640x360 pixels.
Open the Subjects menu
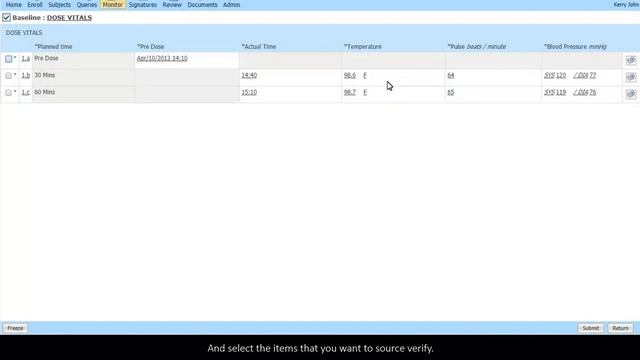[x=59, y=5]
